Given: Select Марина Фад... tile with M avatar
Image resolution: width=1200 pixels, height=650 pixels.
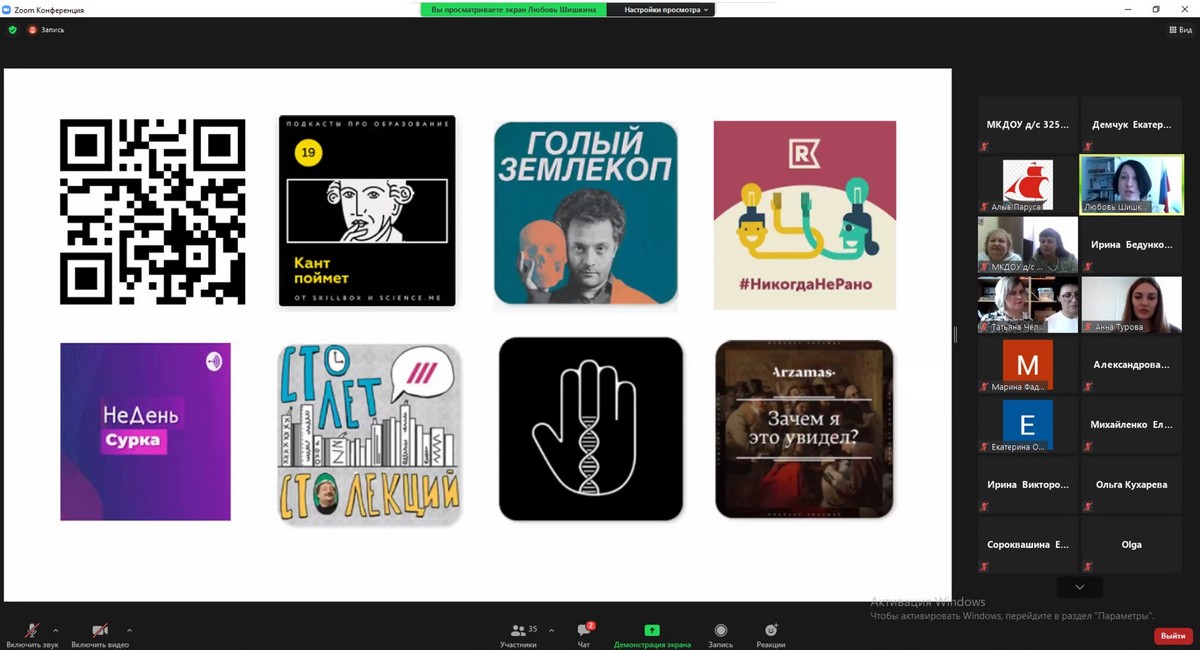Looking at the screenshot, I should pyautogui.click(x=1028, y=365).
